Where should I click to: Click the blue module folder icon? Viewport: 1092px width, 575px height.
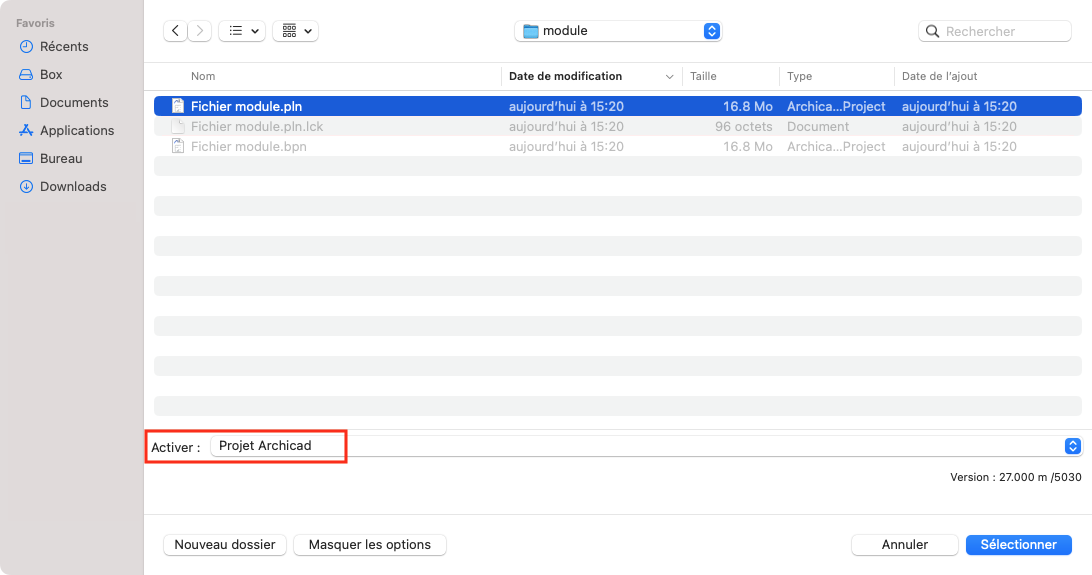(531, 31)
